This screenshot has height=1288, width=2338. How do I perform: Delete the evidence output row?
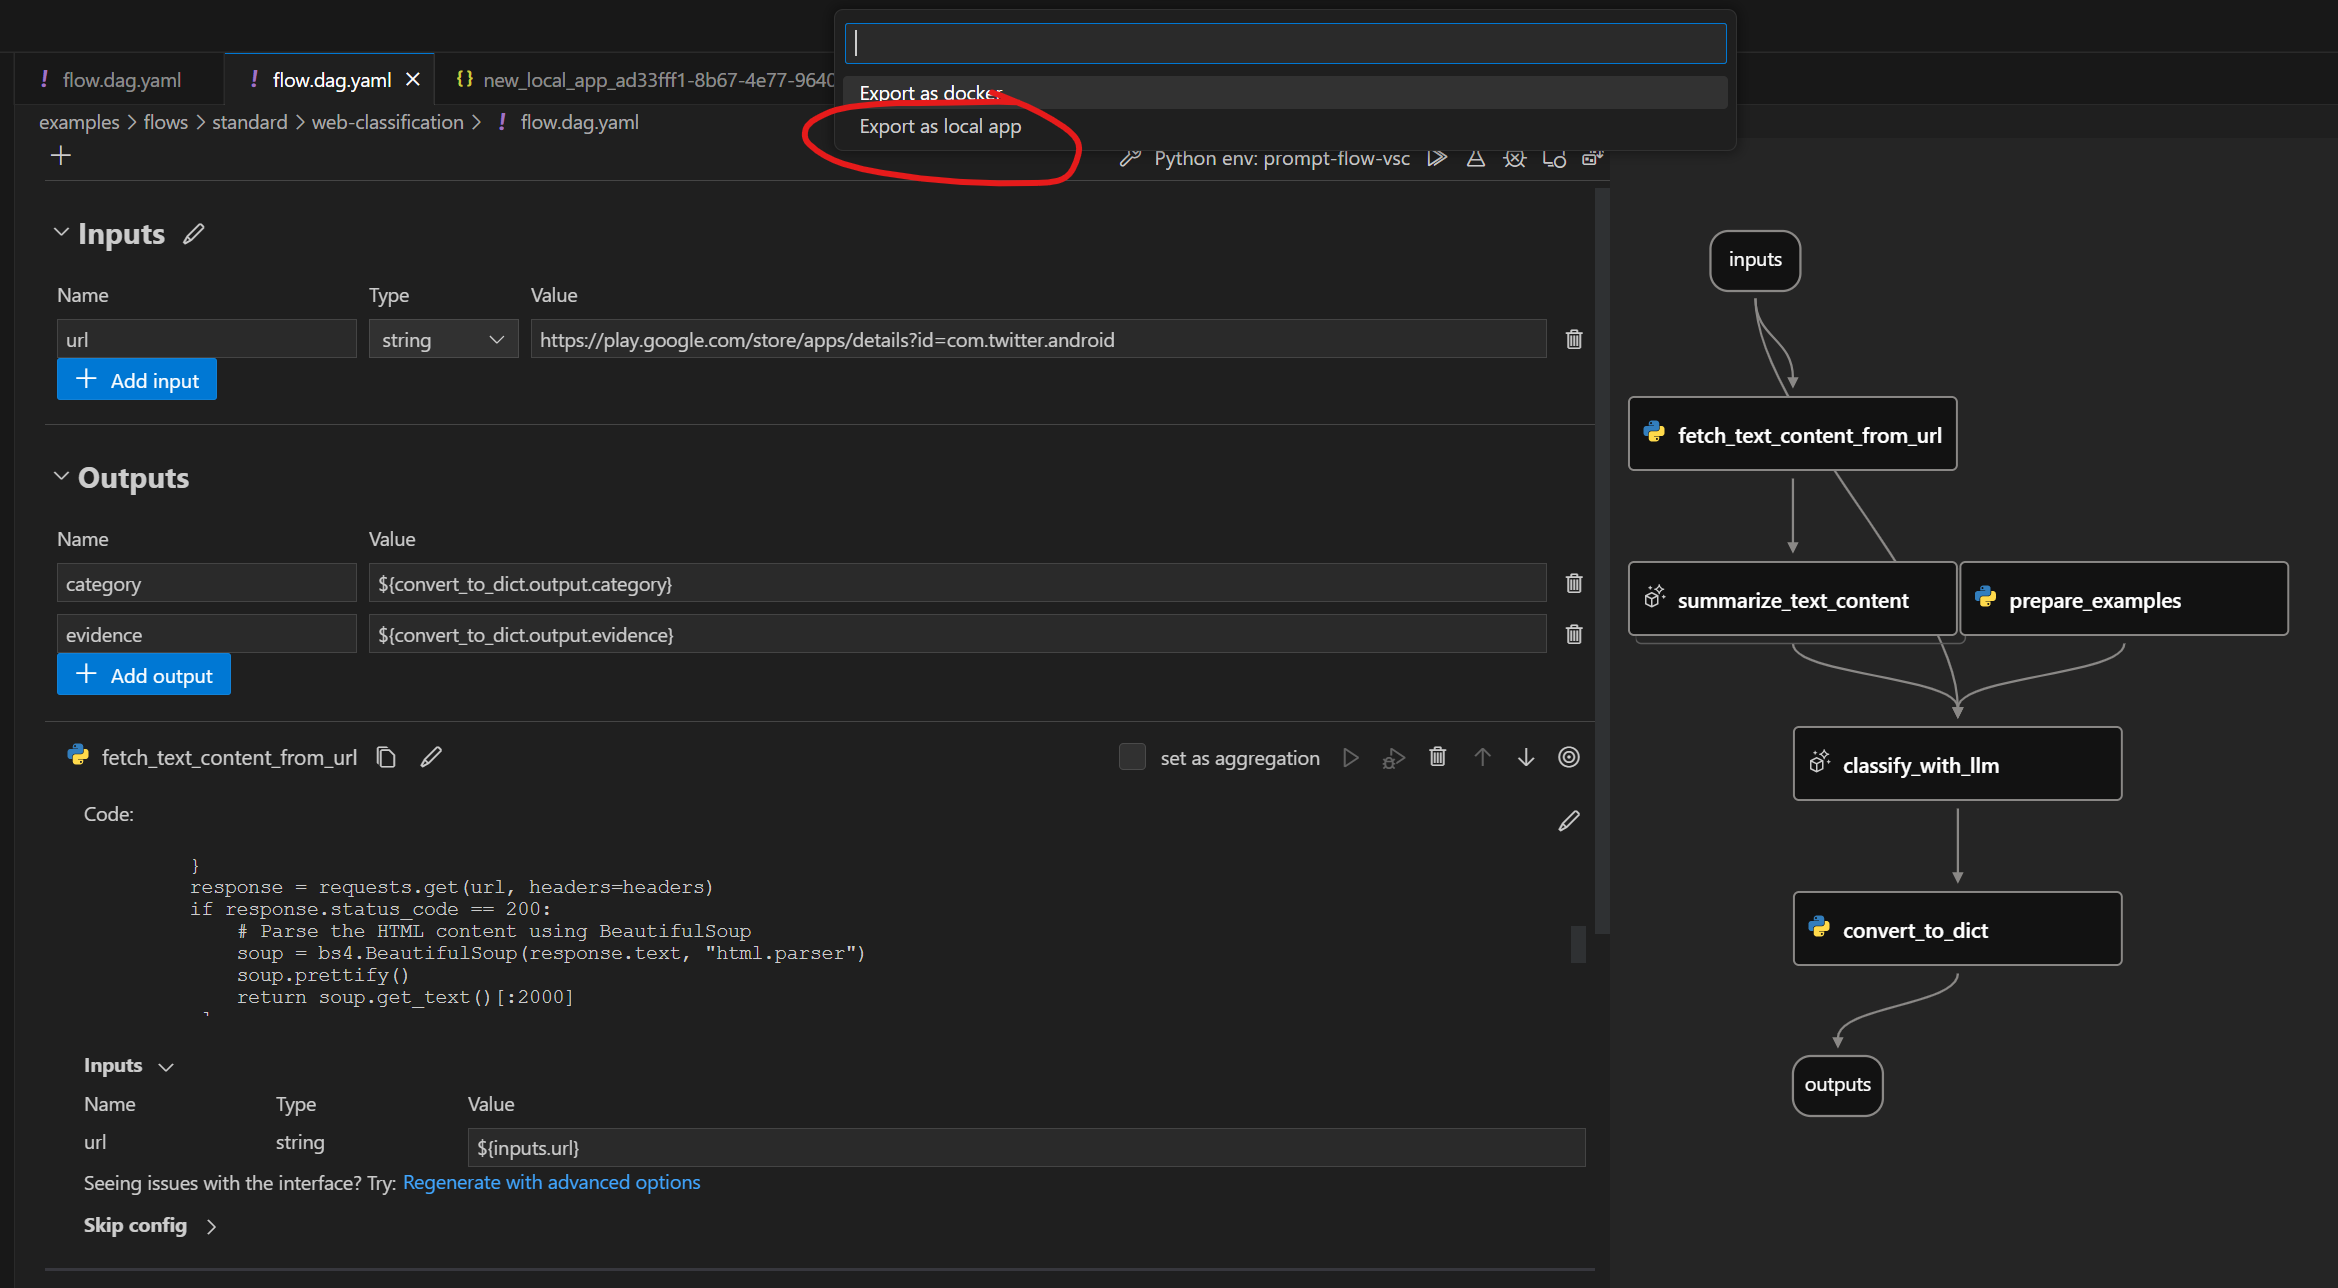click(x=1573, y=634)
